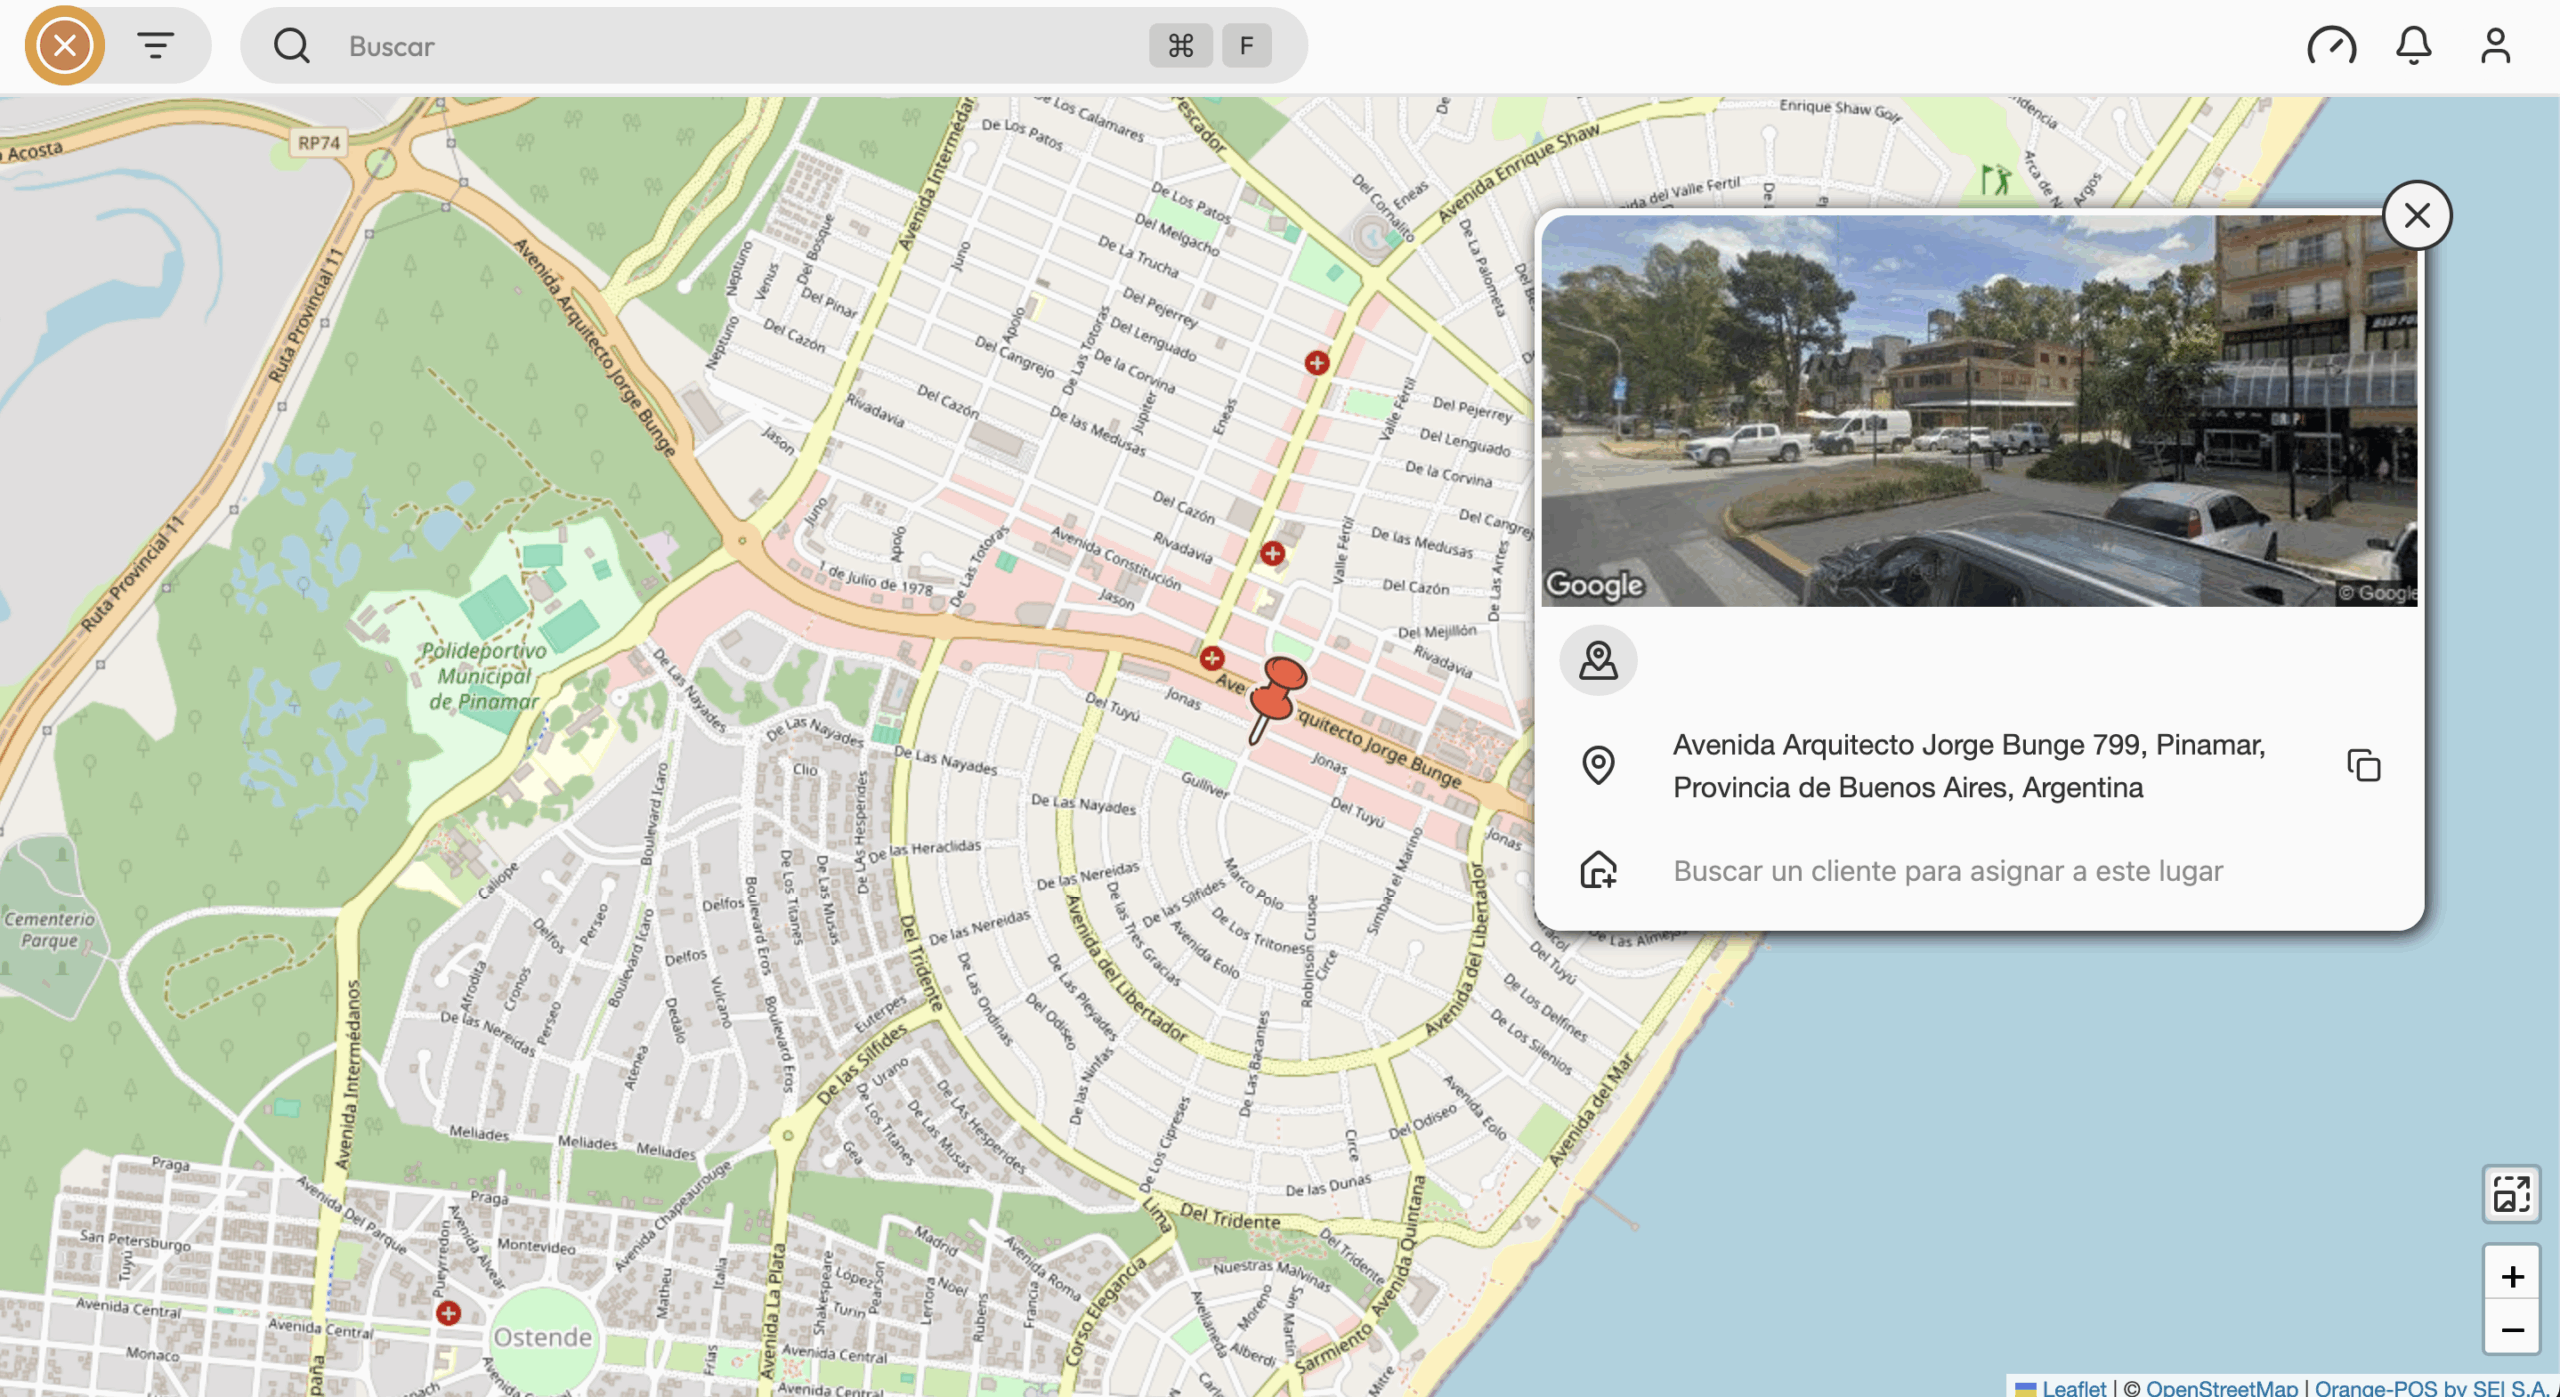Open the Leaflet attribution link

pyautogui.click(x=2073, y=1387)
